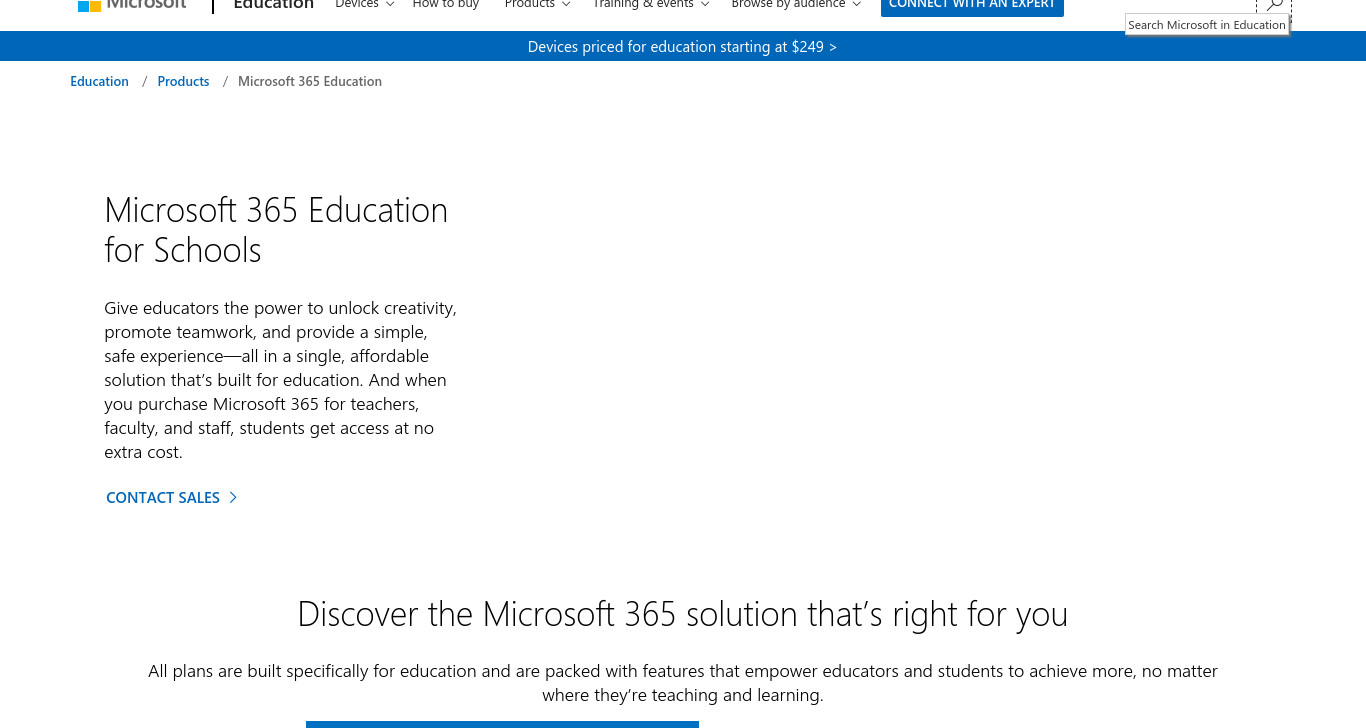Click the All plans are built specifically paragraph
The image size is (1366, 728).
click(683, 683)
